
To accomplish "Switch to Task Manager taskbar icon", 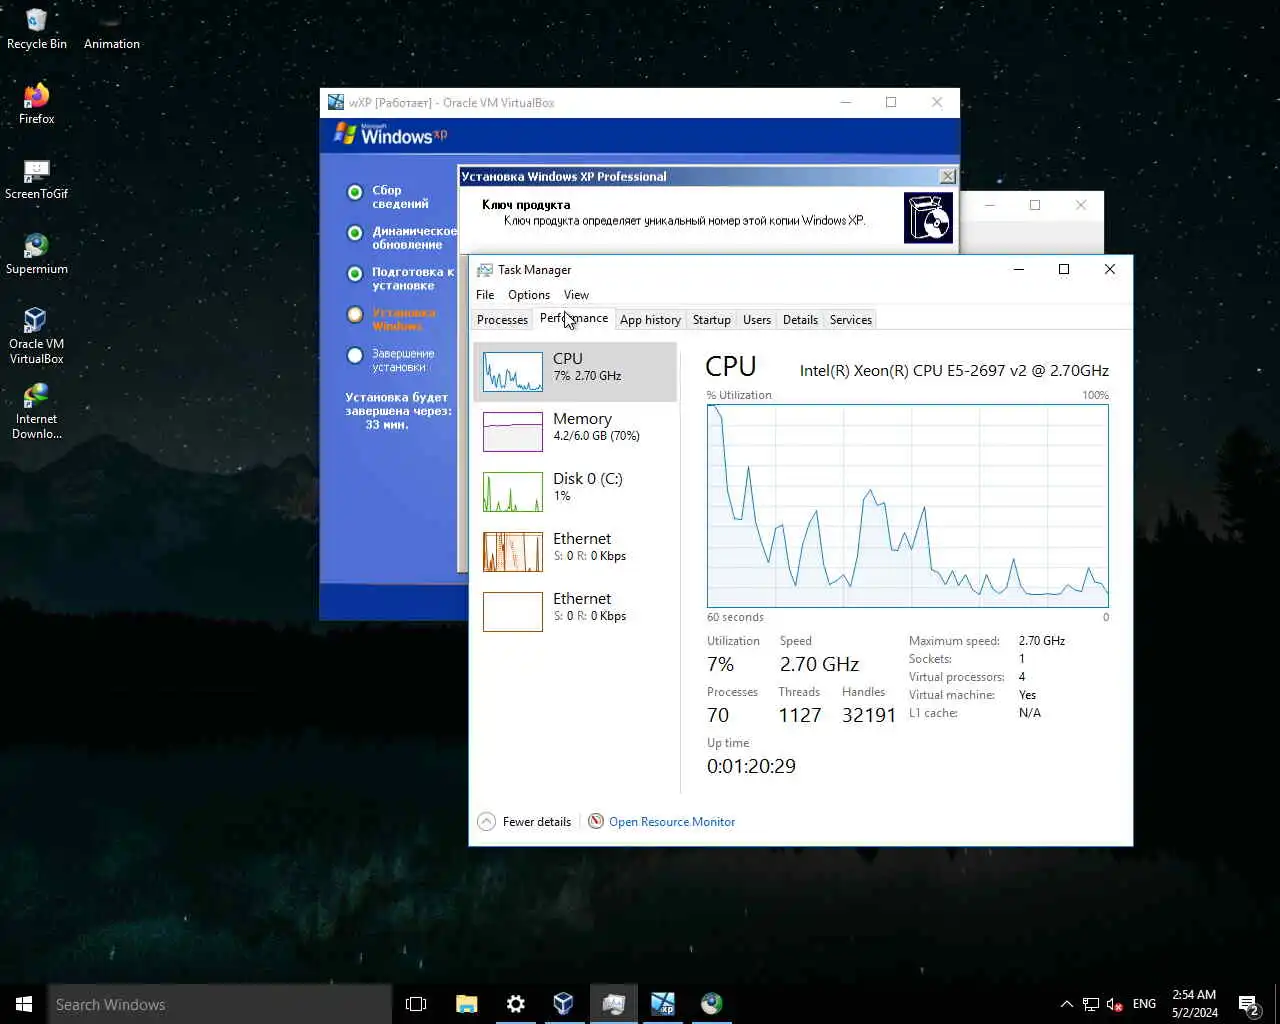I will [x=613, y=1004].
